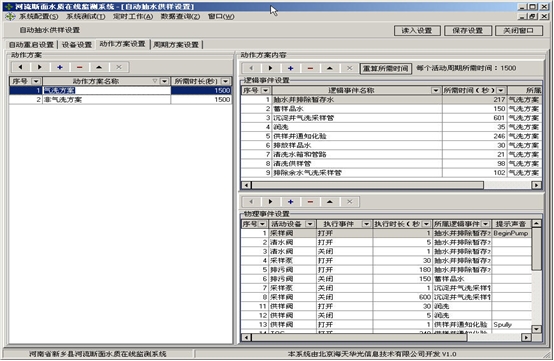Select 非气洗方案 row in 动作方案 table

point(120,100)
